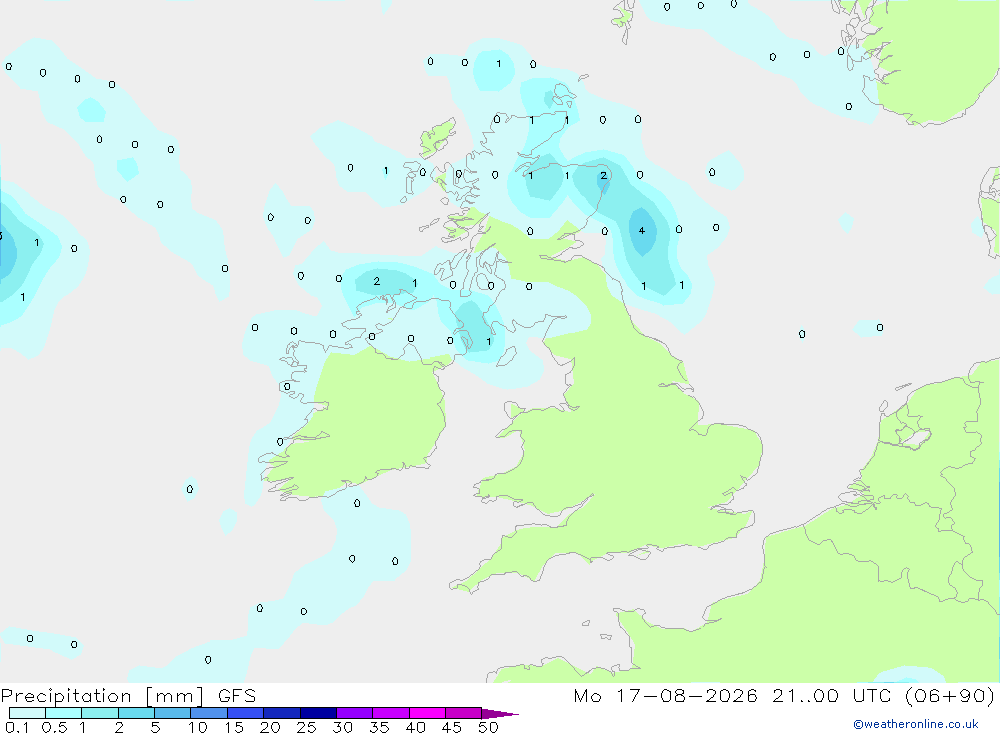1000x733 pixels.
Task: Click the '40' legend label
Action: (x=416, y=727)
